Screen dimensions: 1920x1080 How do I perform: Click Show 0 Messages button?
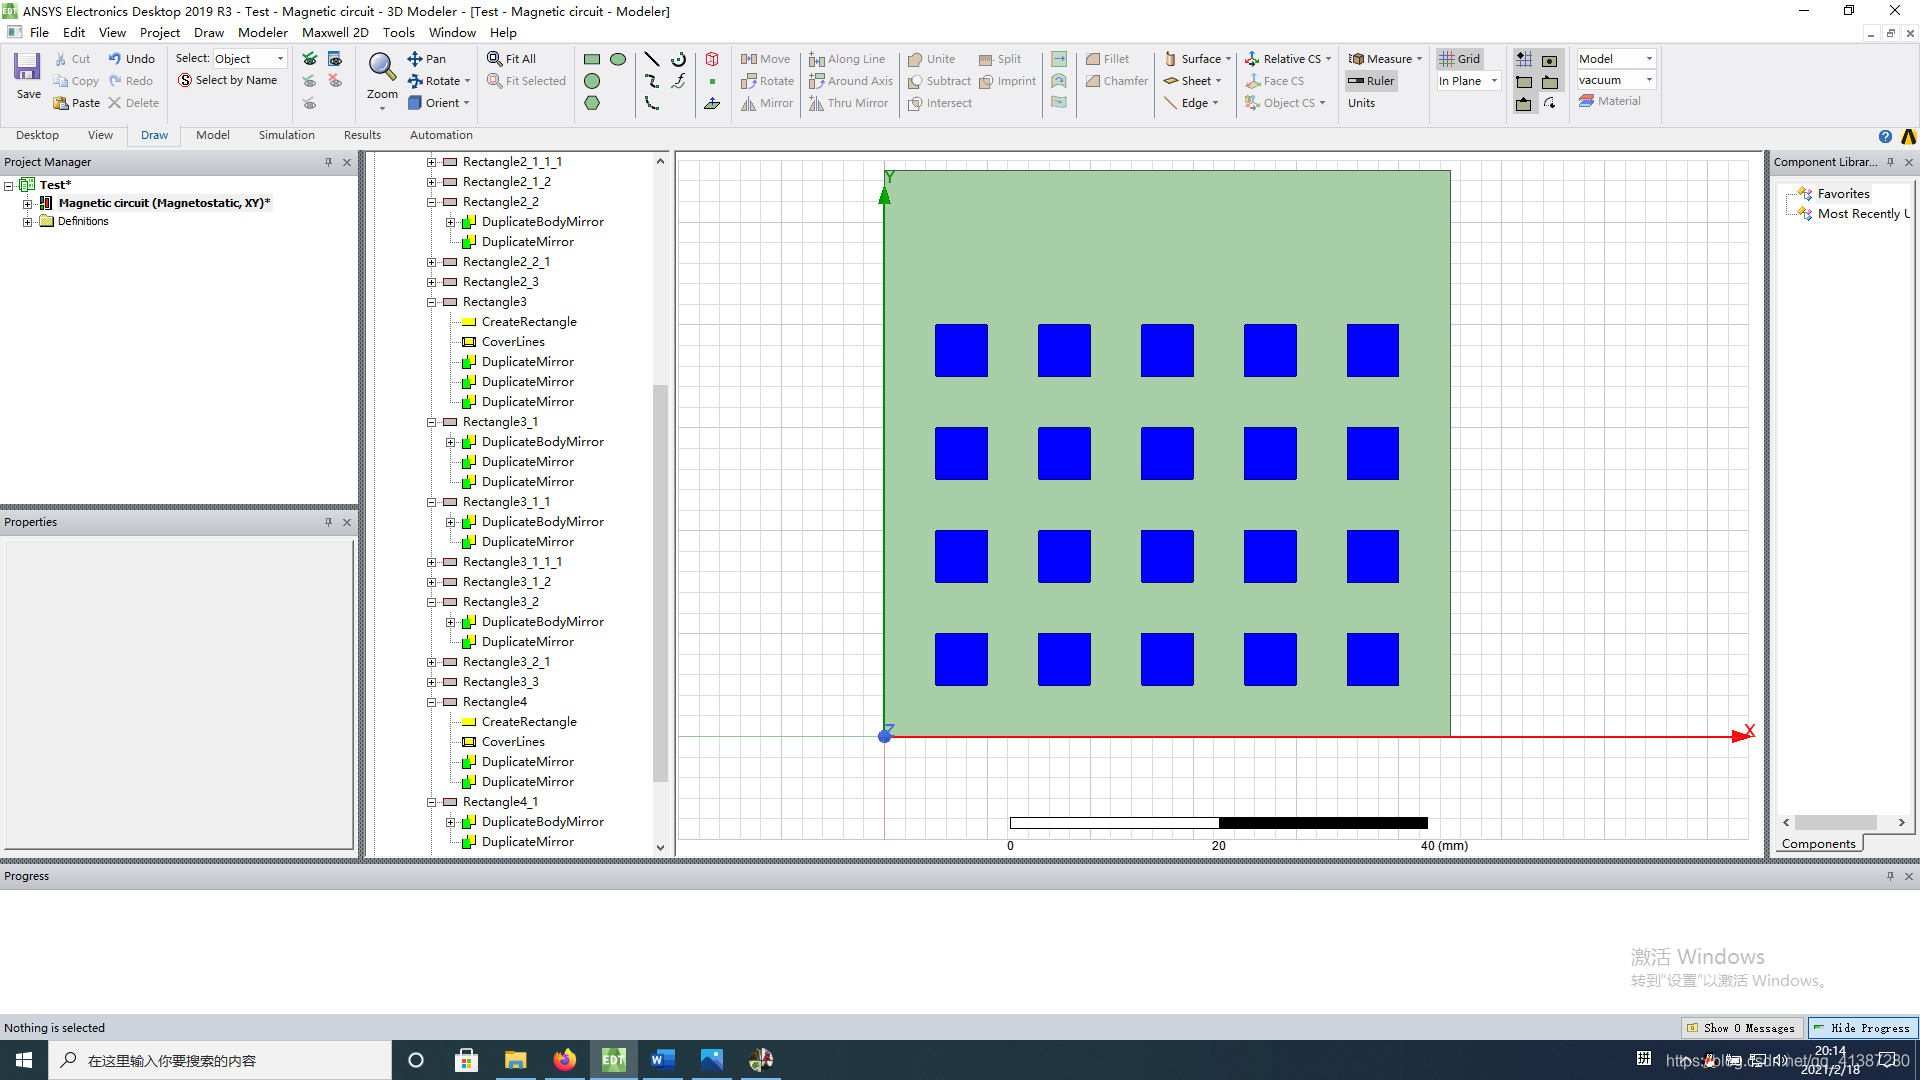1741,1028
